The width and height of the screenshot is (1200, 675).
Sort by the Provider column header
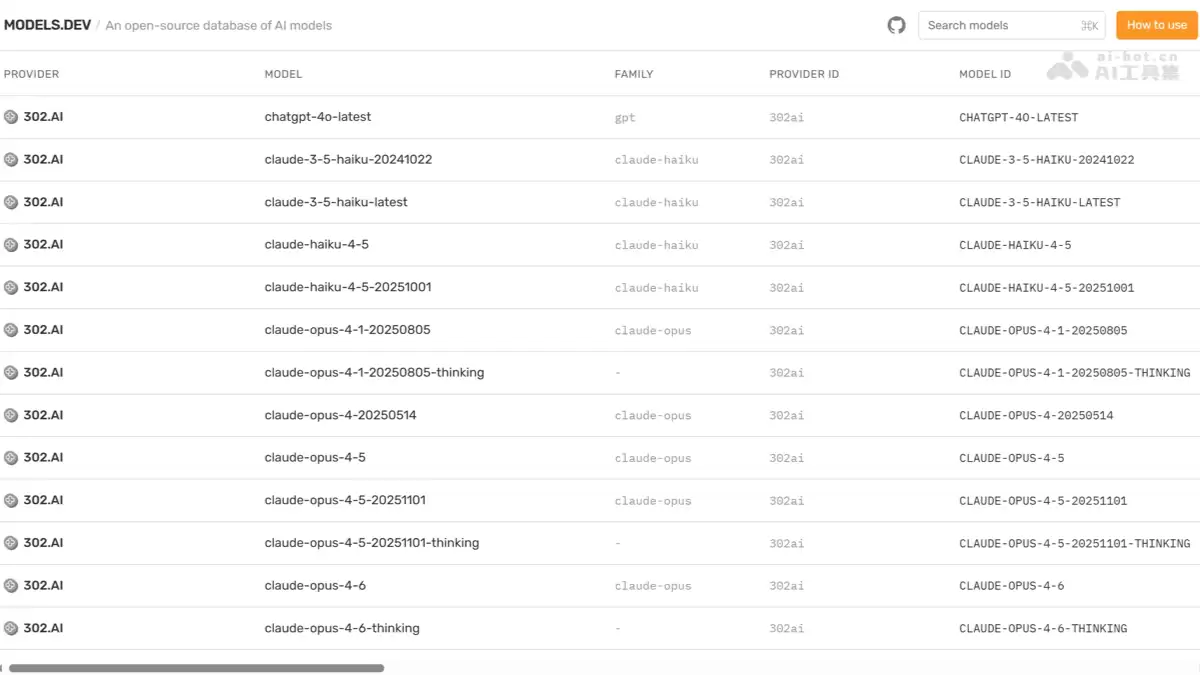pos(32,74)
